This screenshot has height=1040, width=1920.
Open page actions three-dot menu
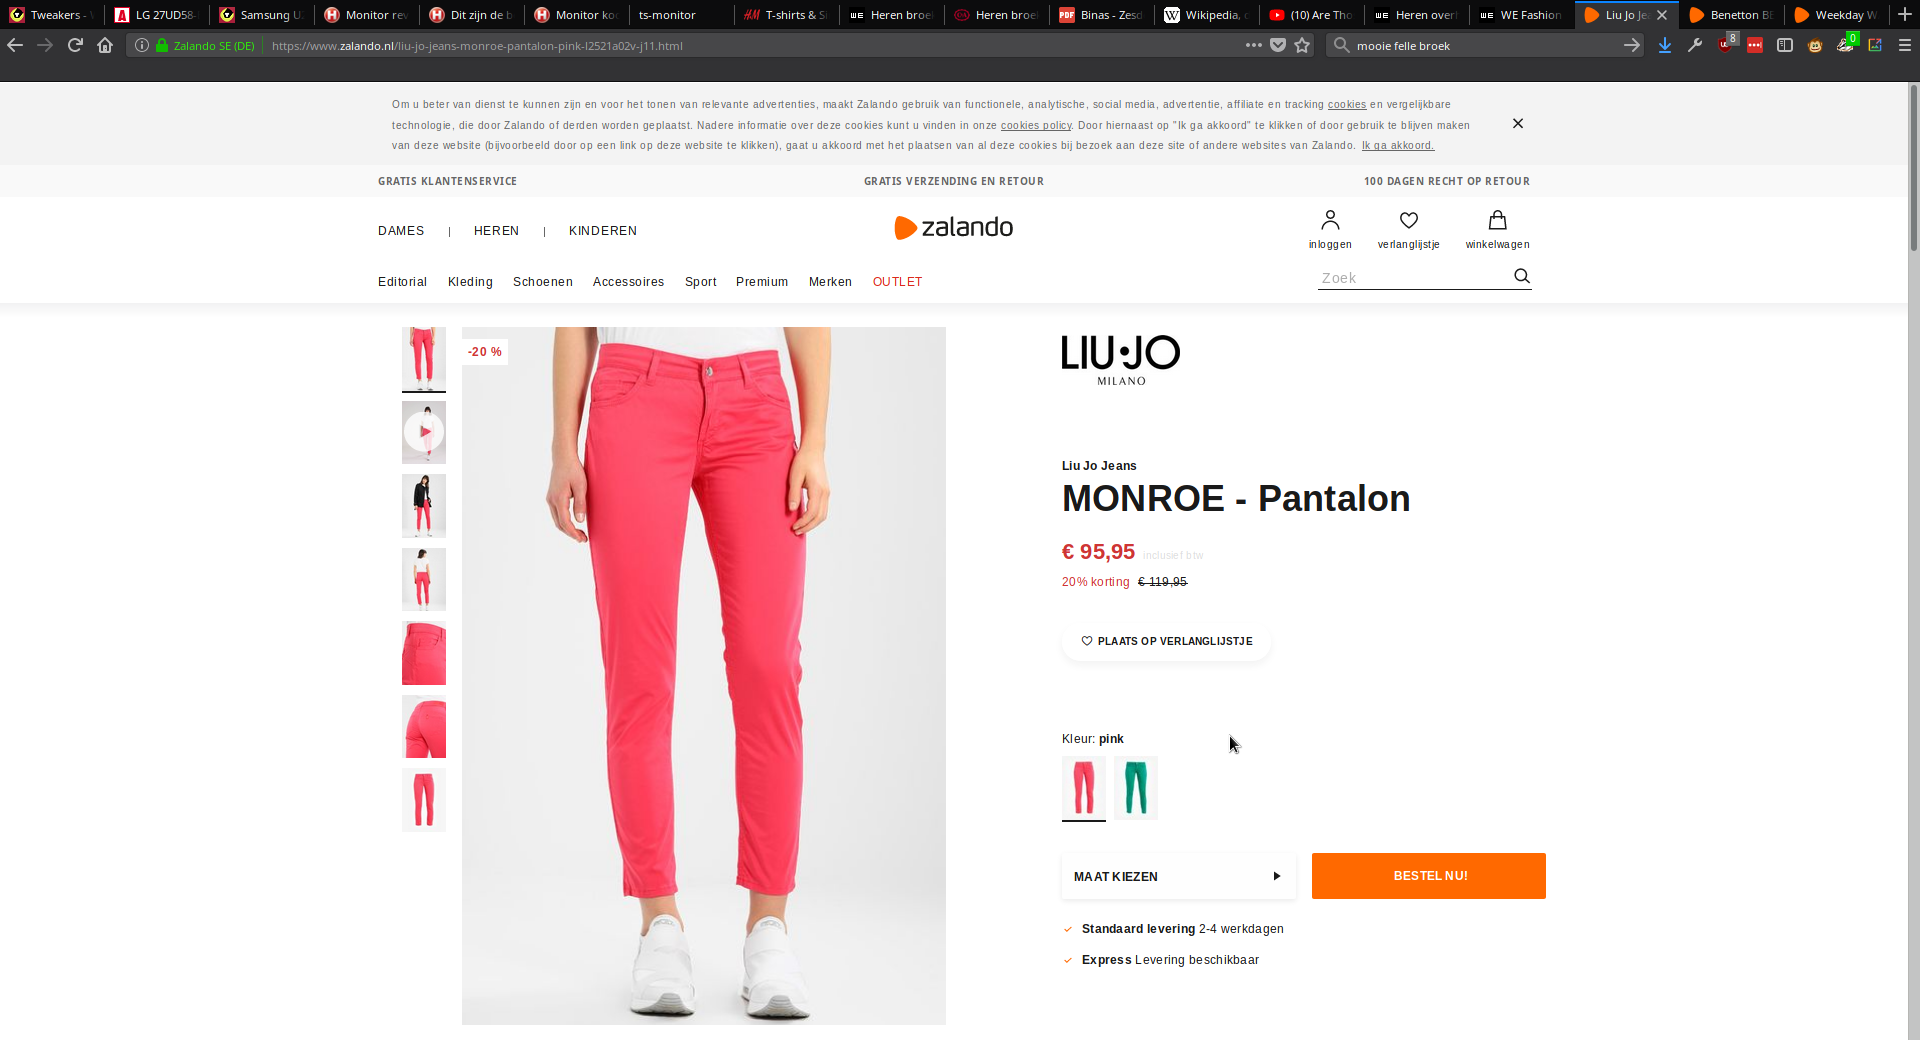coord(1253,45)
